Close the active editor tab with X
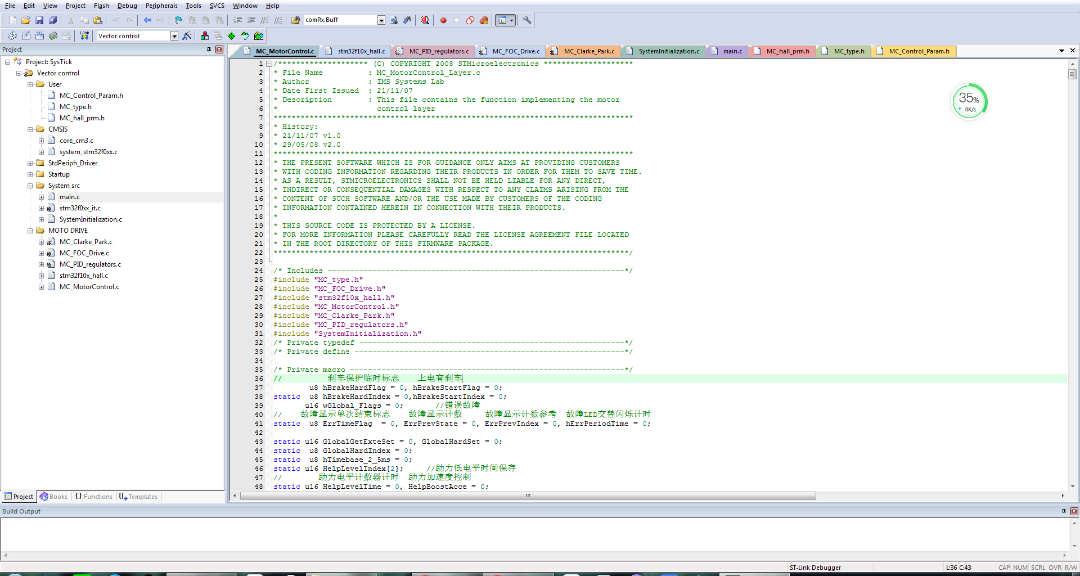The height and width of the screenshot is (576, 1080). [x=1072, y=50]
